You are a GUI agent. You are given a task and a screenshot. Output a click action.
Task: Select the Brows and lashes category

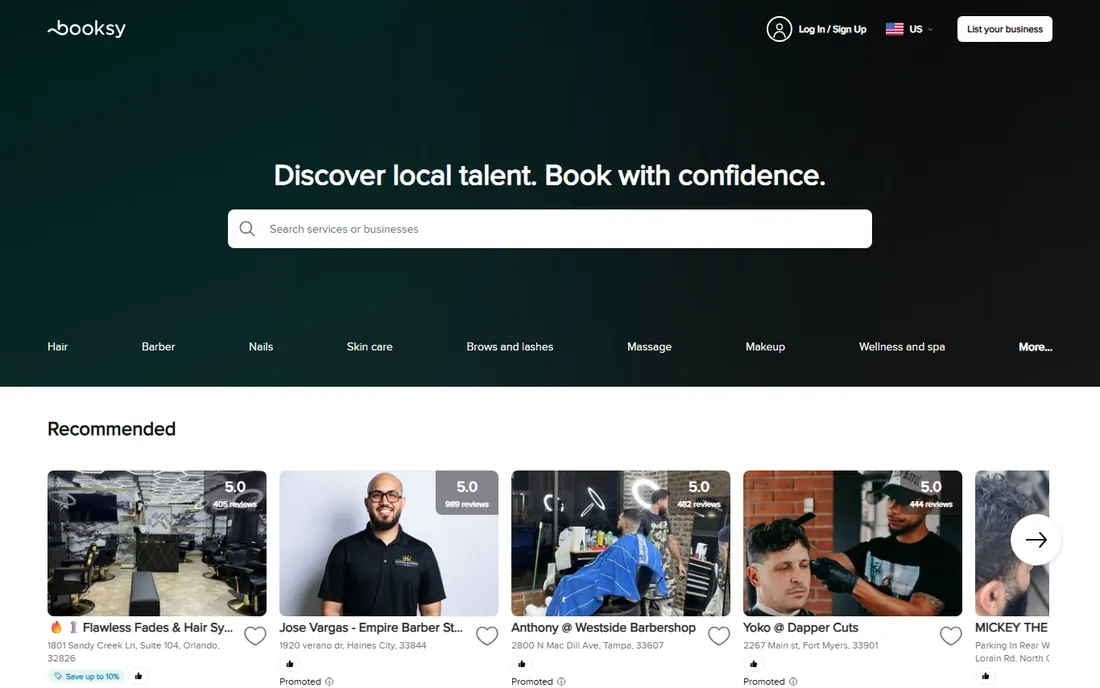click(510, 346)
